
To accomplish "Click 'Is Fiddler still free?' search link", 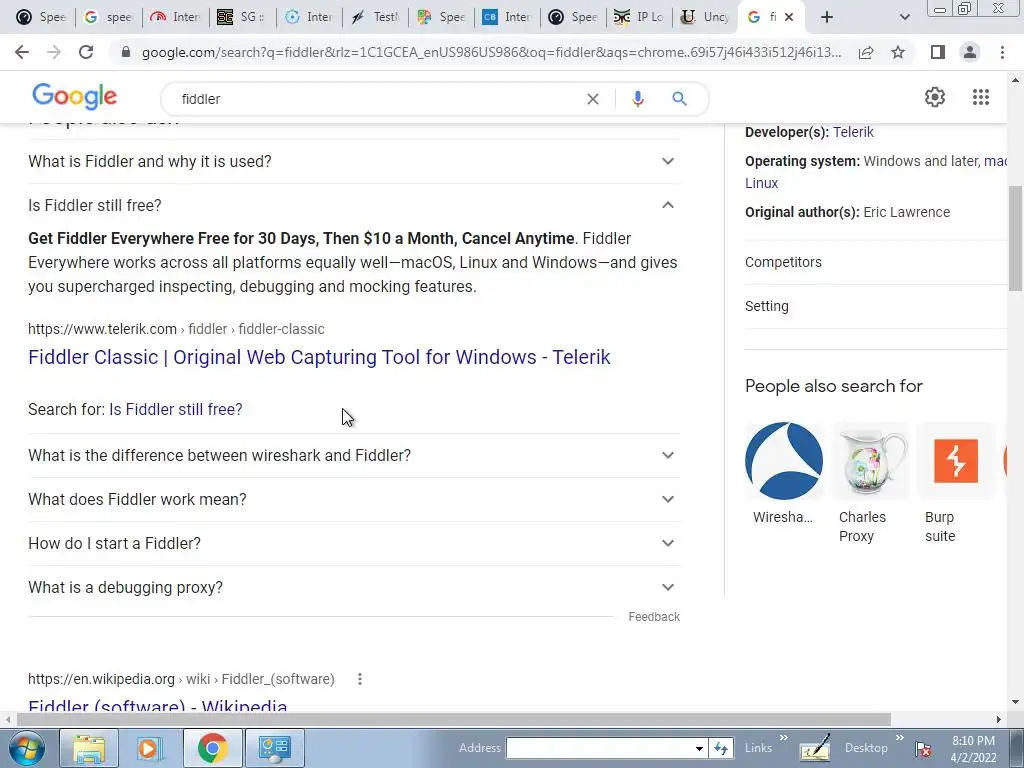I will point(176,409).
